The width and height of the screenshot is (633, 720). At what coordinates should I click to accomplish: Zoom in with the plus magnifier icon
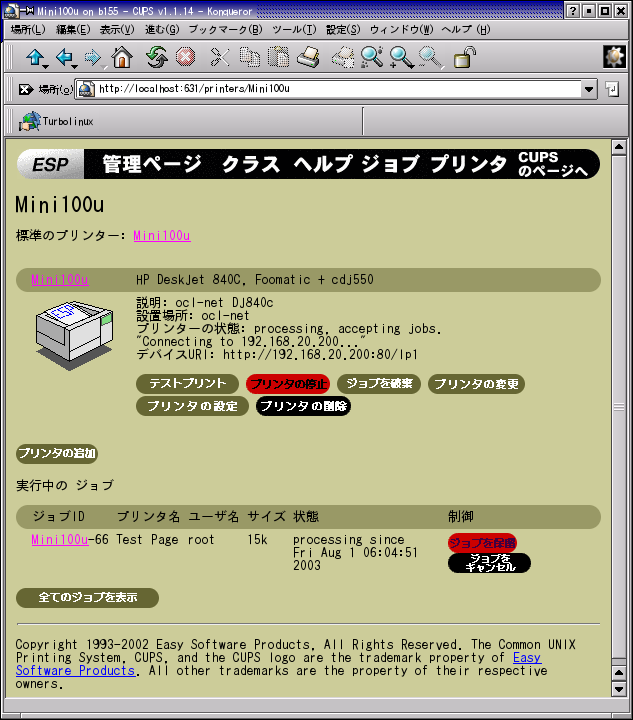tap(401, 58)
